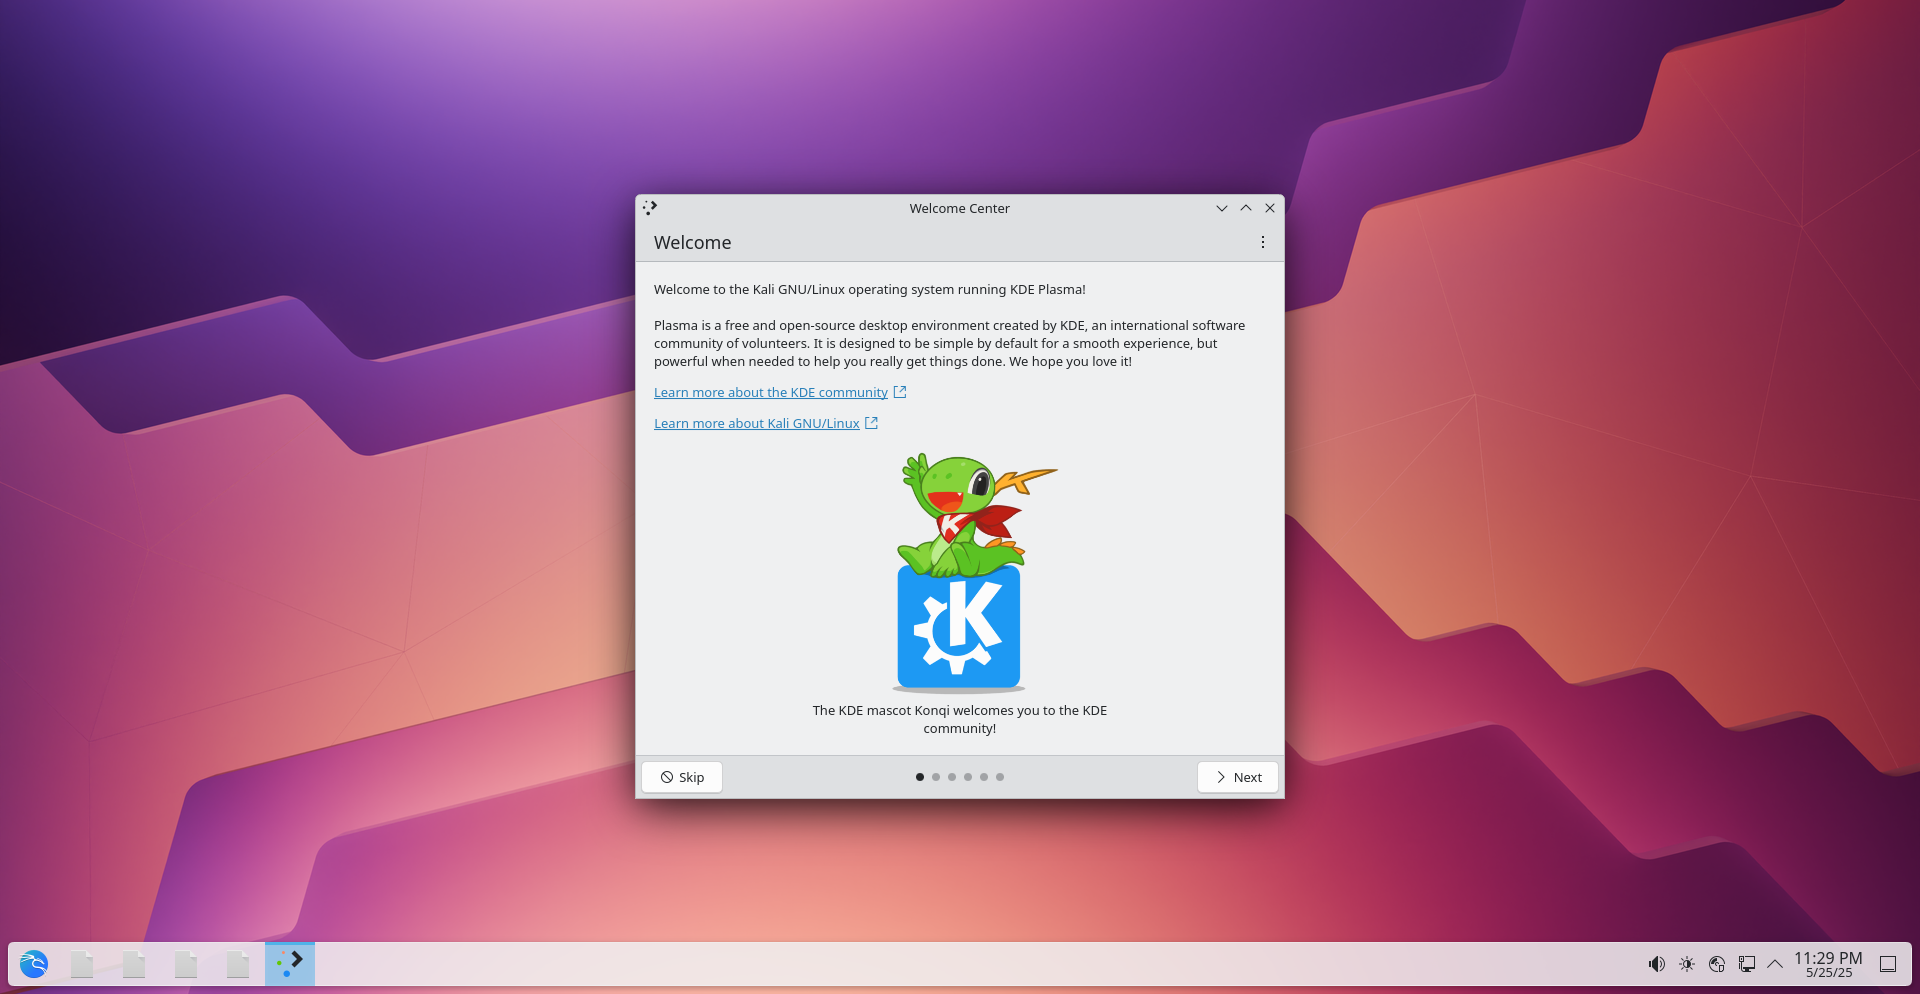Select the Welcome Center taskbar entry
Image resolution: width=1920 pixels, height=994 pixels.
click(x=290, y=964)
